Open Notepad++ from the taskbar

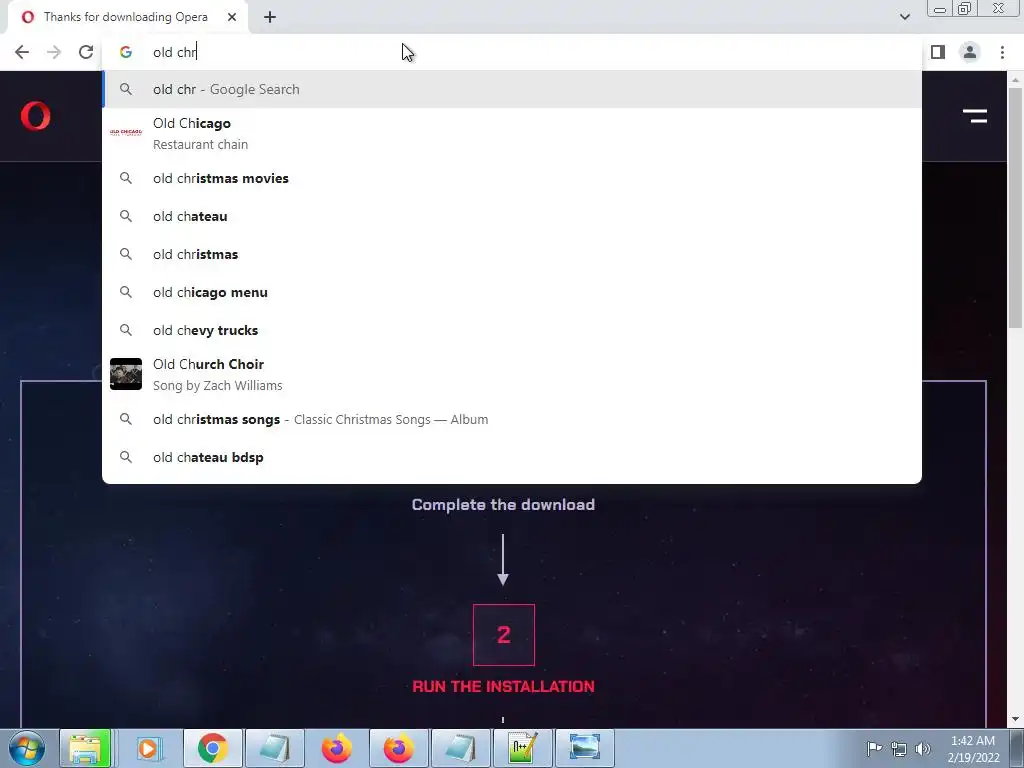pyautogui.click(x=522, y=748)
